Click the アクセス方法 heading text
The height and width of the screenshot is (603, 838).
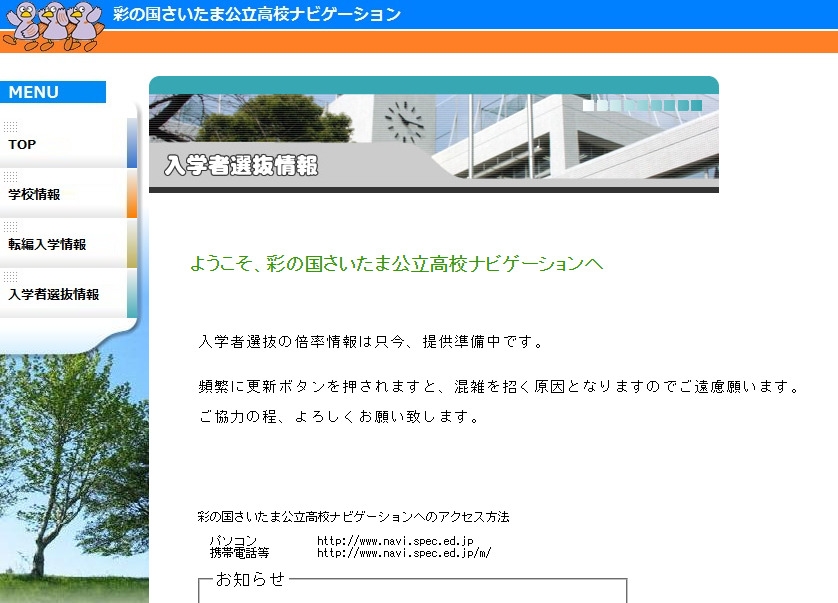click(x=353, y=516)
